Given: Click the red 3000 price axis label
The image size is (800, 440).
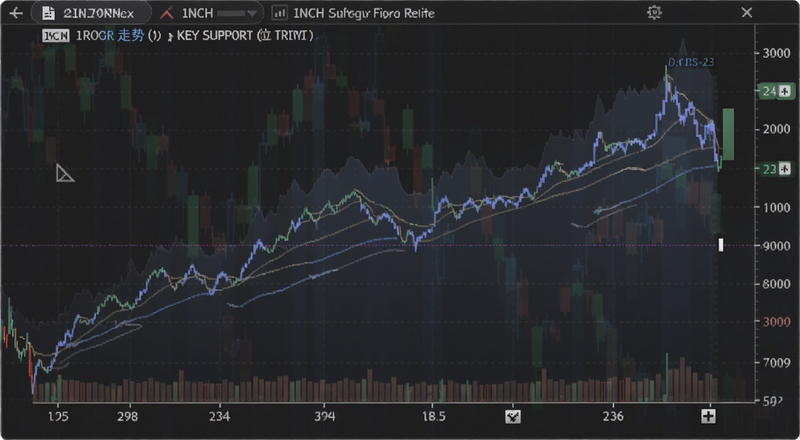Looking at the screenshot, I should 776,322.
